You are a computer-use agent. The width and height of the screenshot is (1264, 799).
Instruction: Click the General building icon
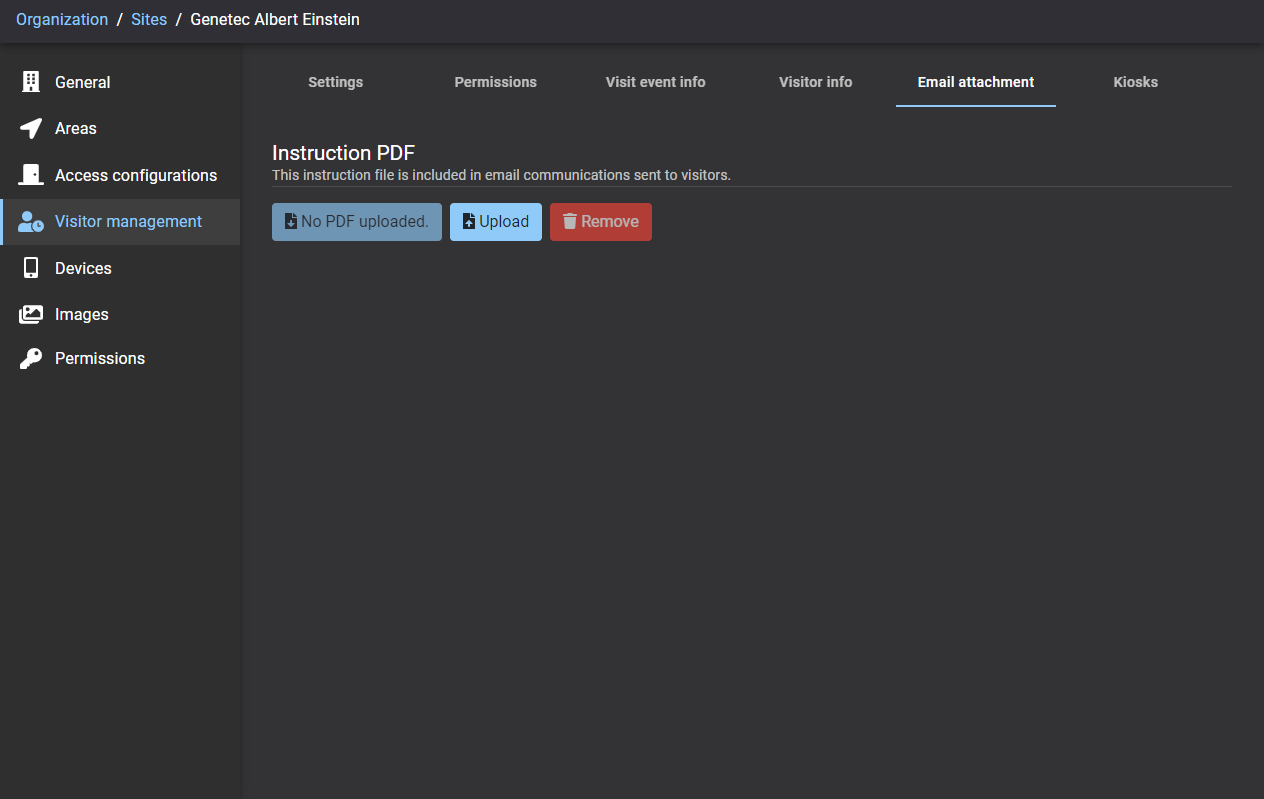click(x=31, y=82)
